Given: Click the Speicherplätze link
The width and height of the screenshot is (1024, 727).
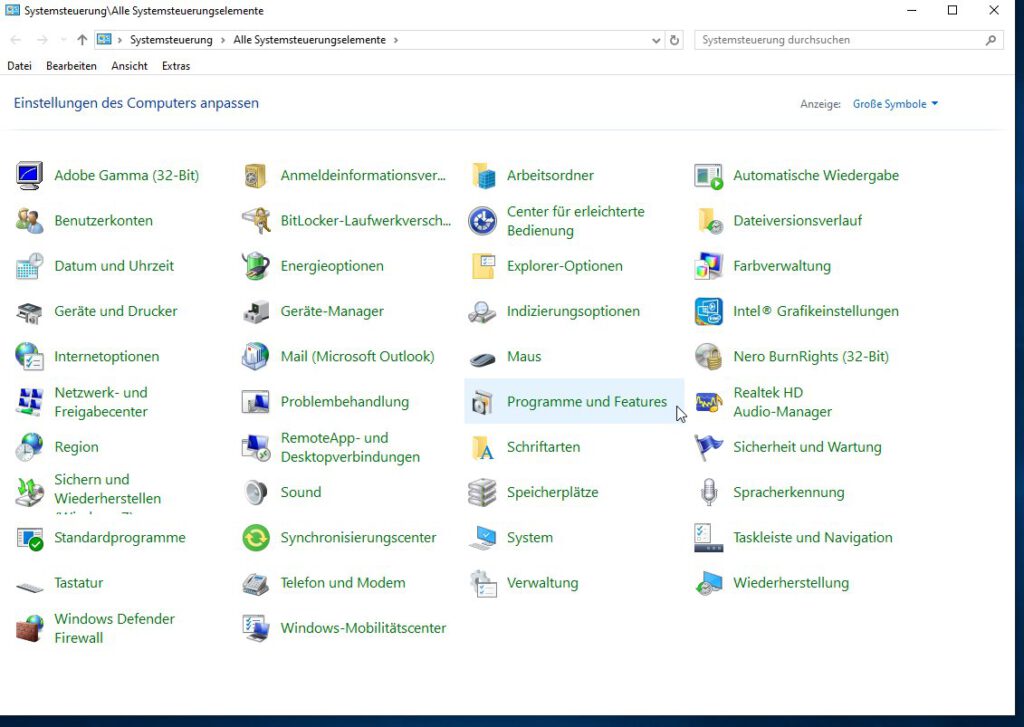Looking at the screenshot, I should pyautogui.click(x=552, y=493).
